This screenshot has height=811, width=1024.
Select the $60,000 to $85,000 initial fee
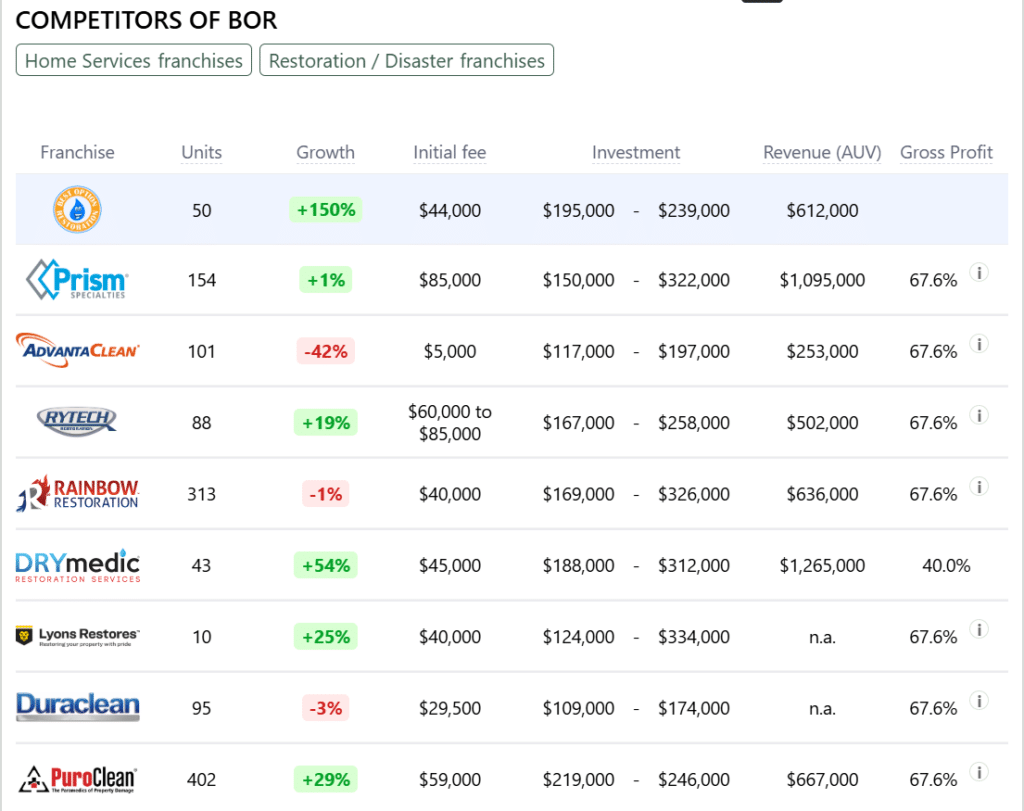(449, 422)
